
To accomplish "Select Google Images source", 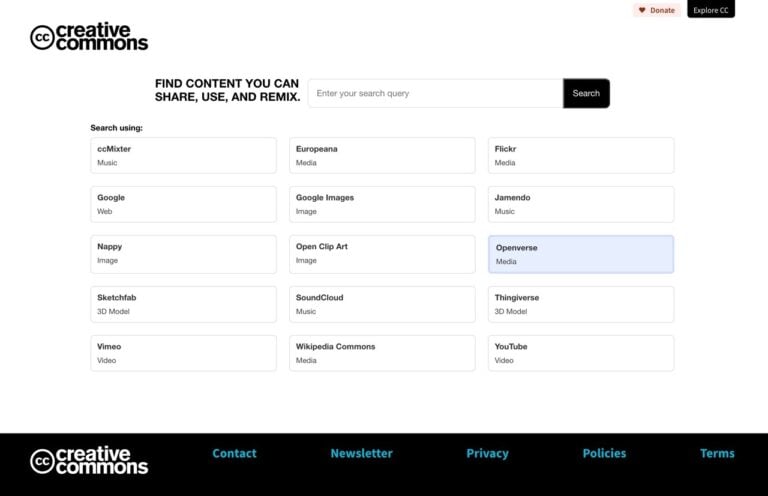I will pyautogui.click(x=382, y=204).
